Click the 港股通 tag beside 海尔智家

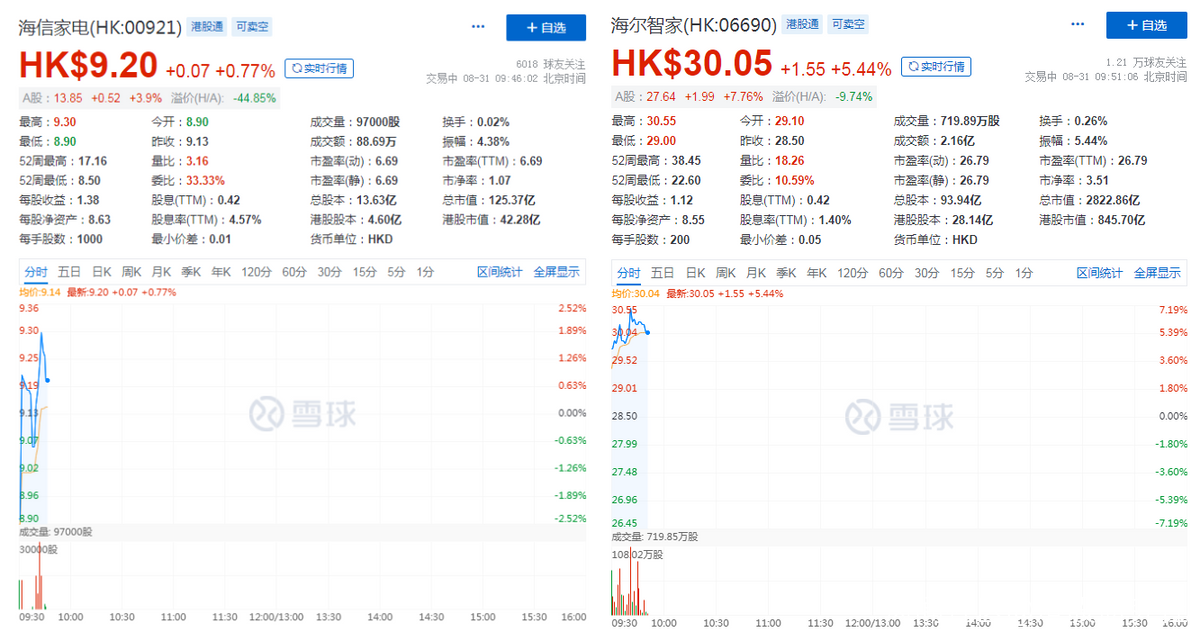click(800, 24)
